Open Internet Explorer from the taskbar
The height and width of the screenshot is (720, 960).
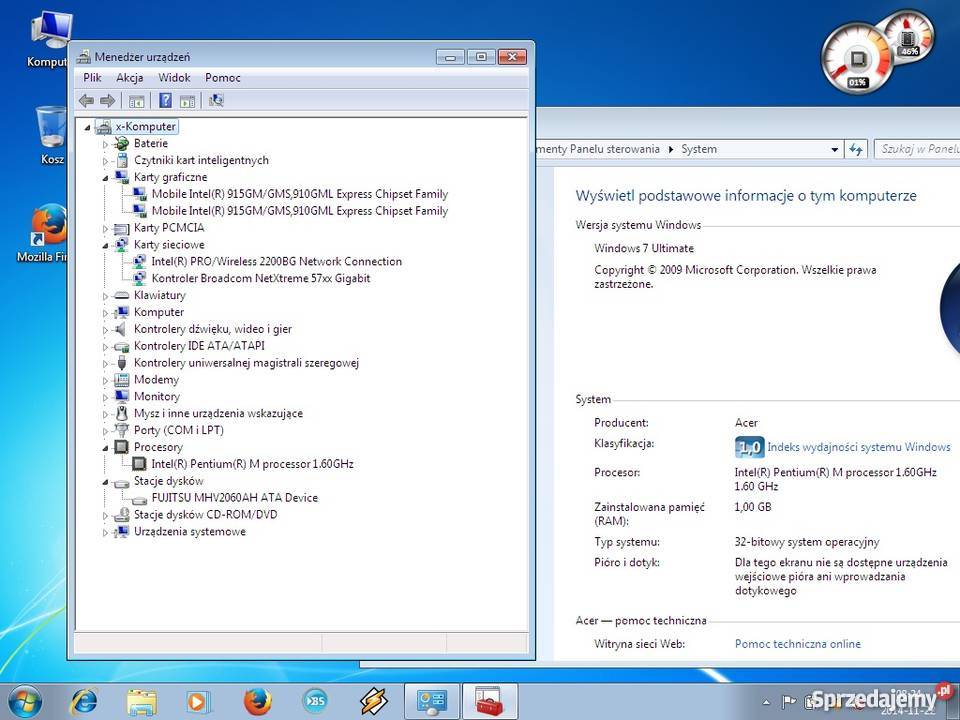coord(84,699)
